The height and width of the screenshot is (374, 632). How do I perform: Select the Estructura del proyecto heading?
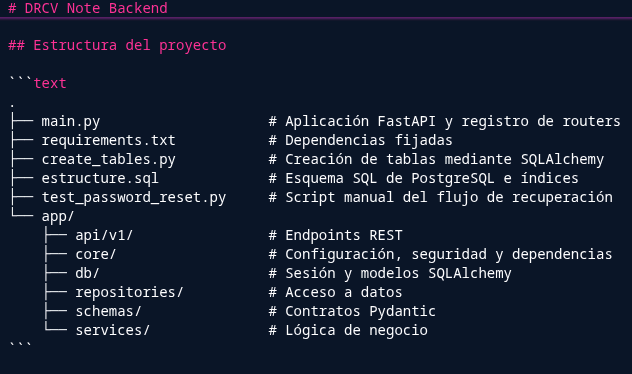pos(117,46)
